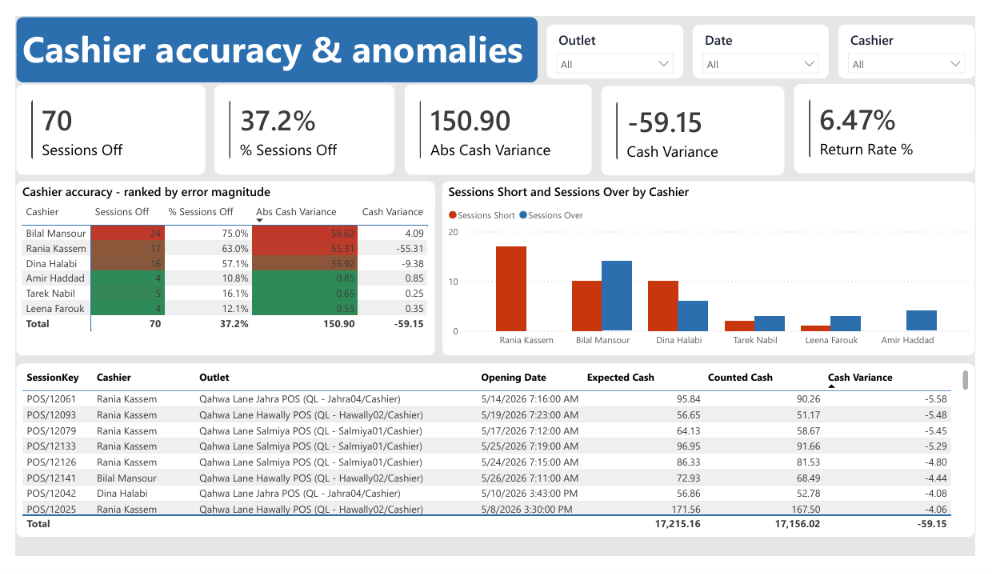992x574 pixels.
Task: Select Bilal Mansour's red Sessions Short bar
Action: click(587, 306)
